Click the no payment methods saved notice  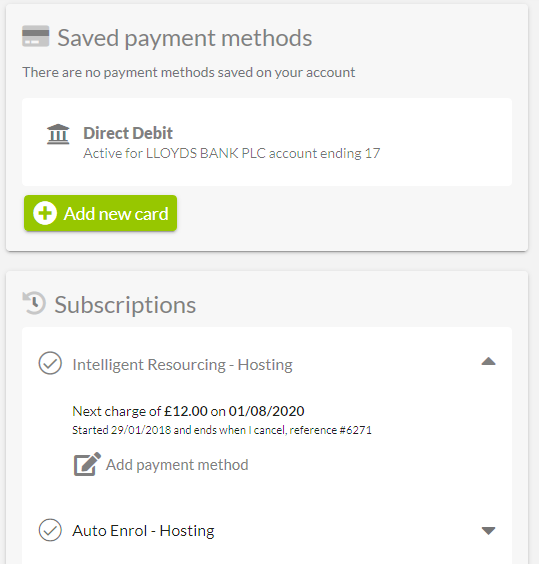pyautogui.click(x=189, y=72)
